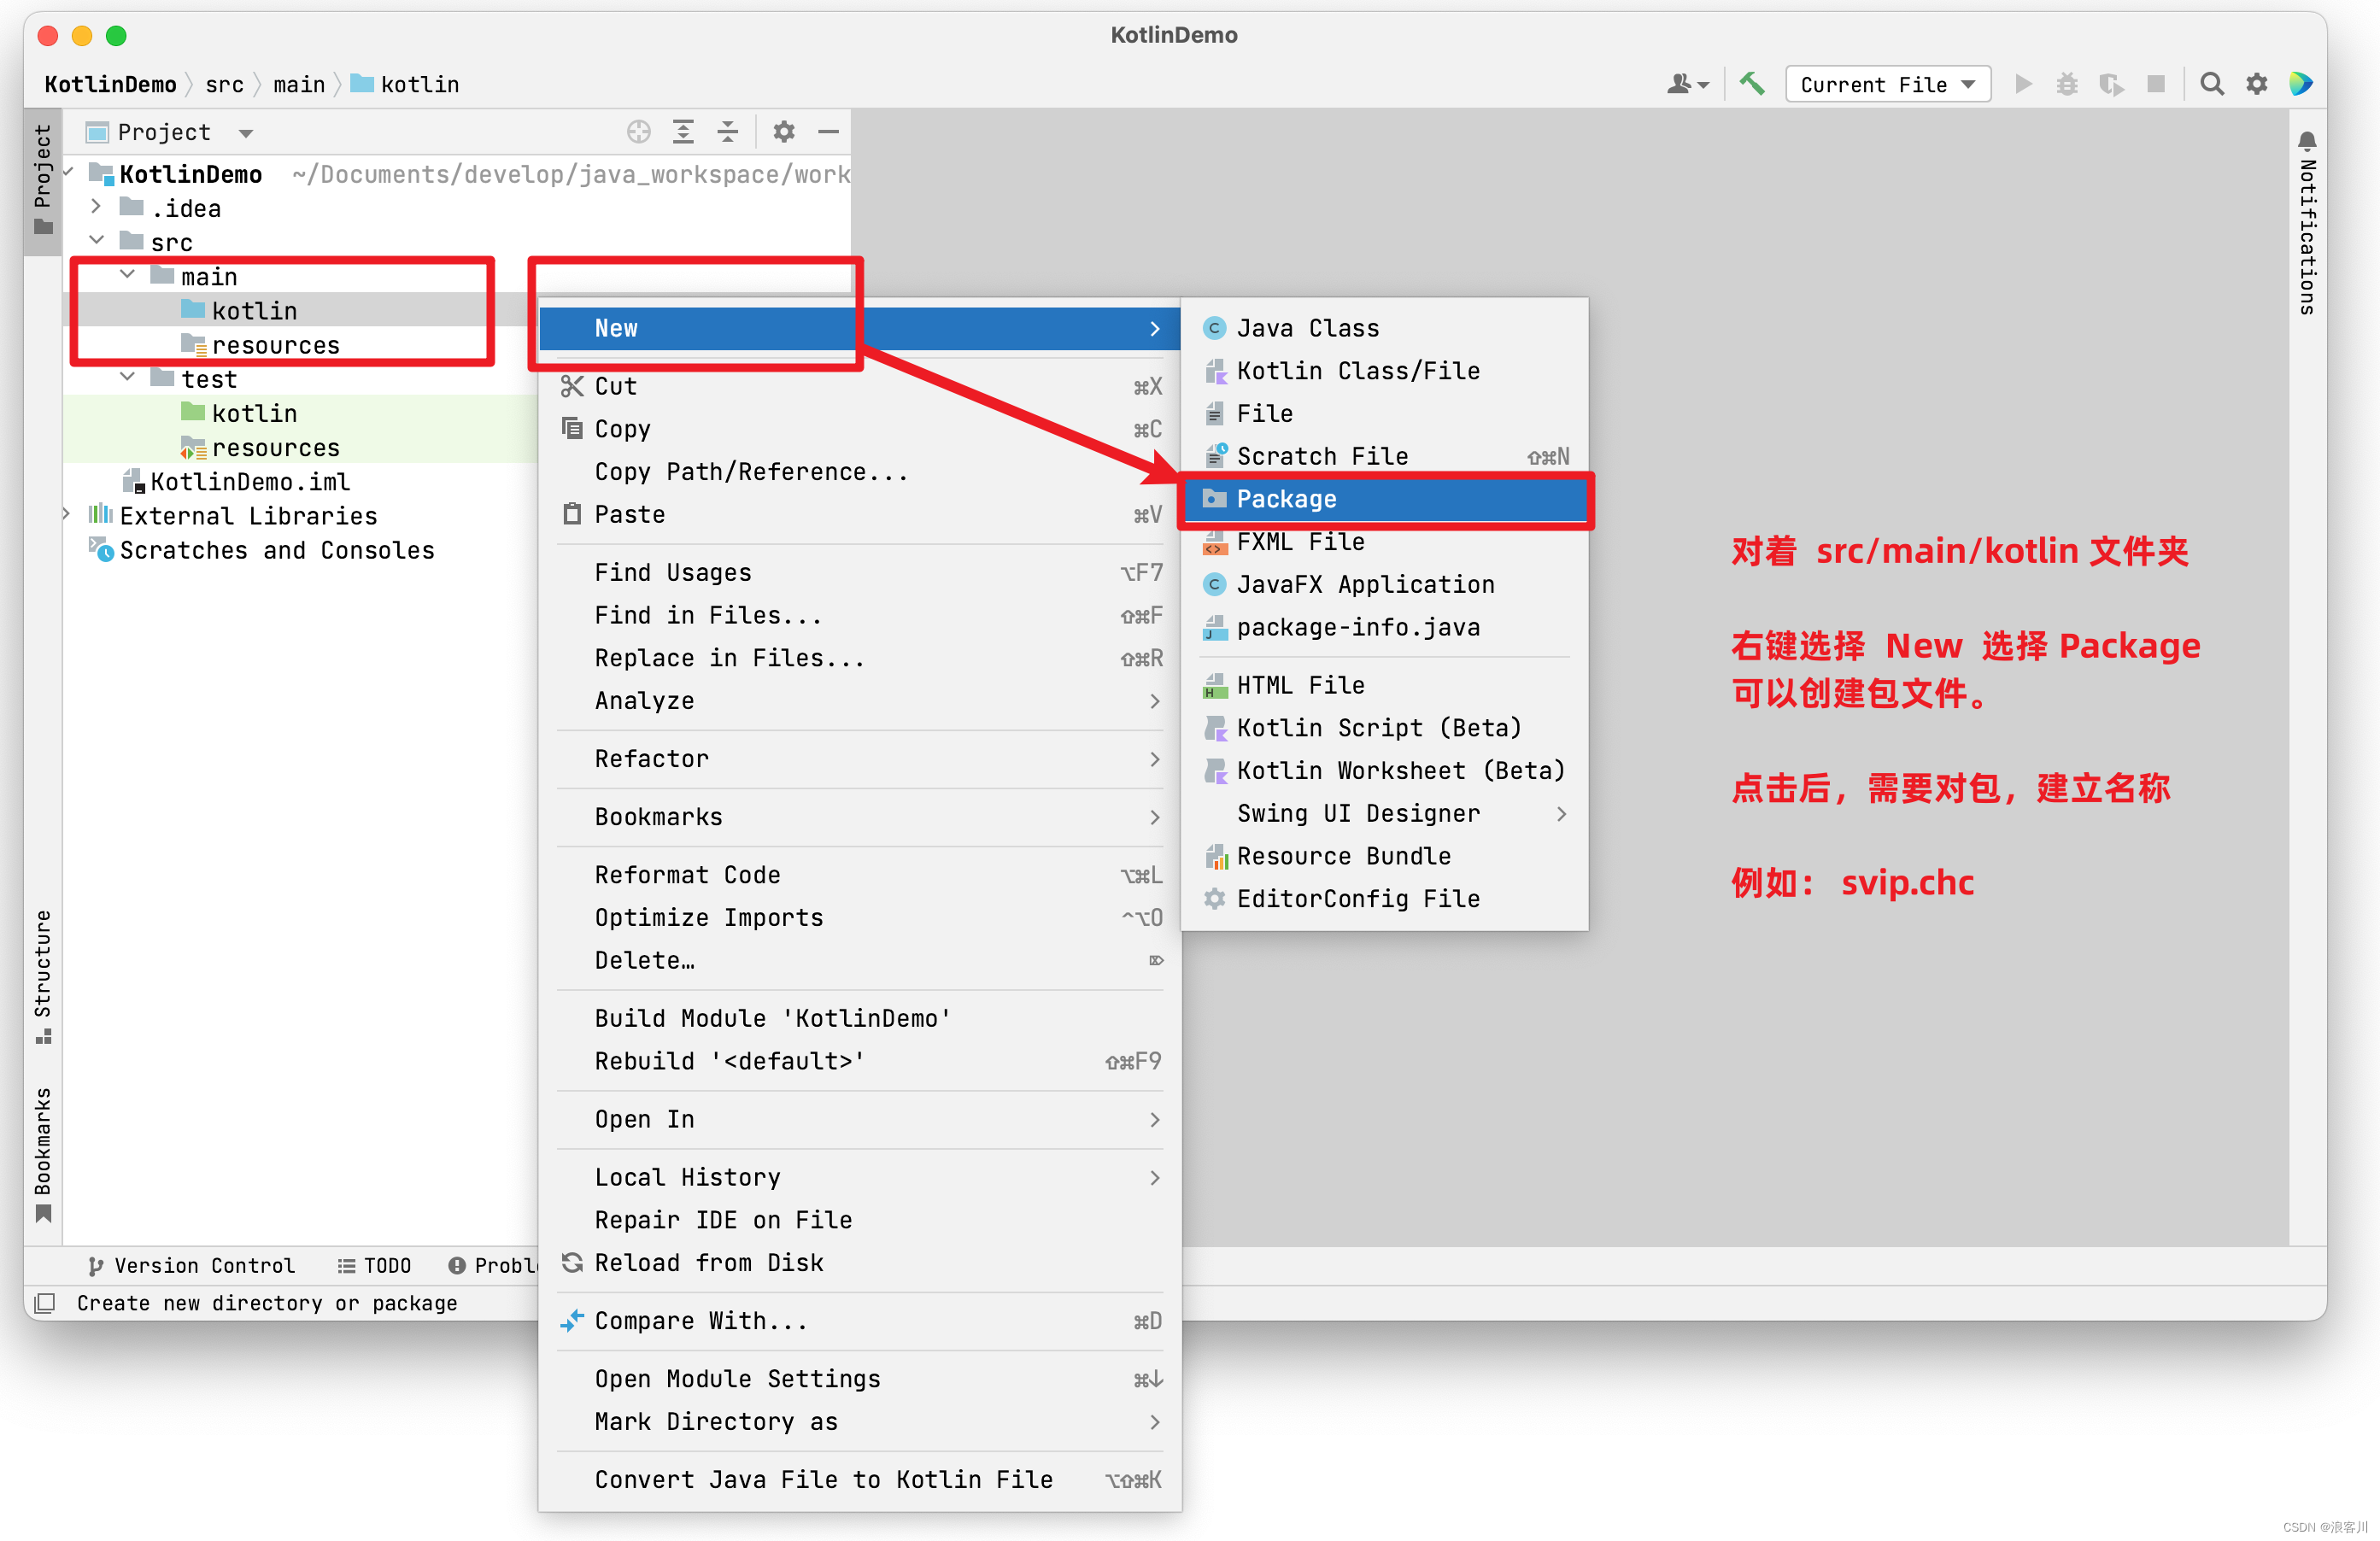Viewport: 2380px width, 1541px height.
Task: Click Collapse All icon in Project panel
Action: coord(728,131)
